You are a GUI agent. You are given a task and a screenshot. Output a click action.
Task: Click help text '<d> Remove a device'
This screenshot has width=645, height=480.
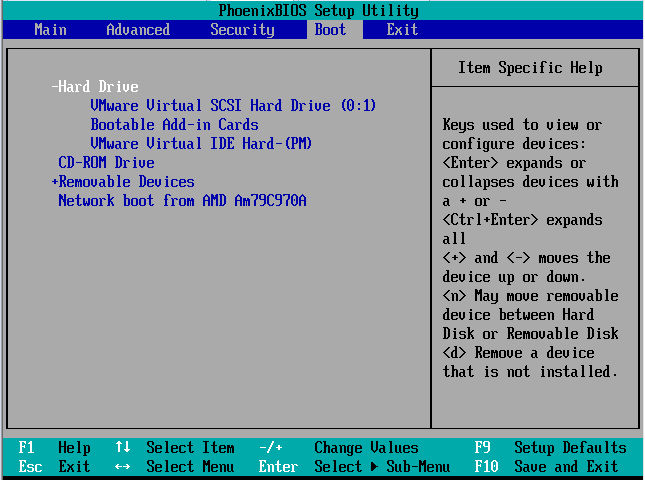tap(518, 352)
